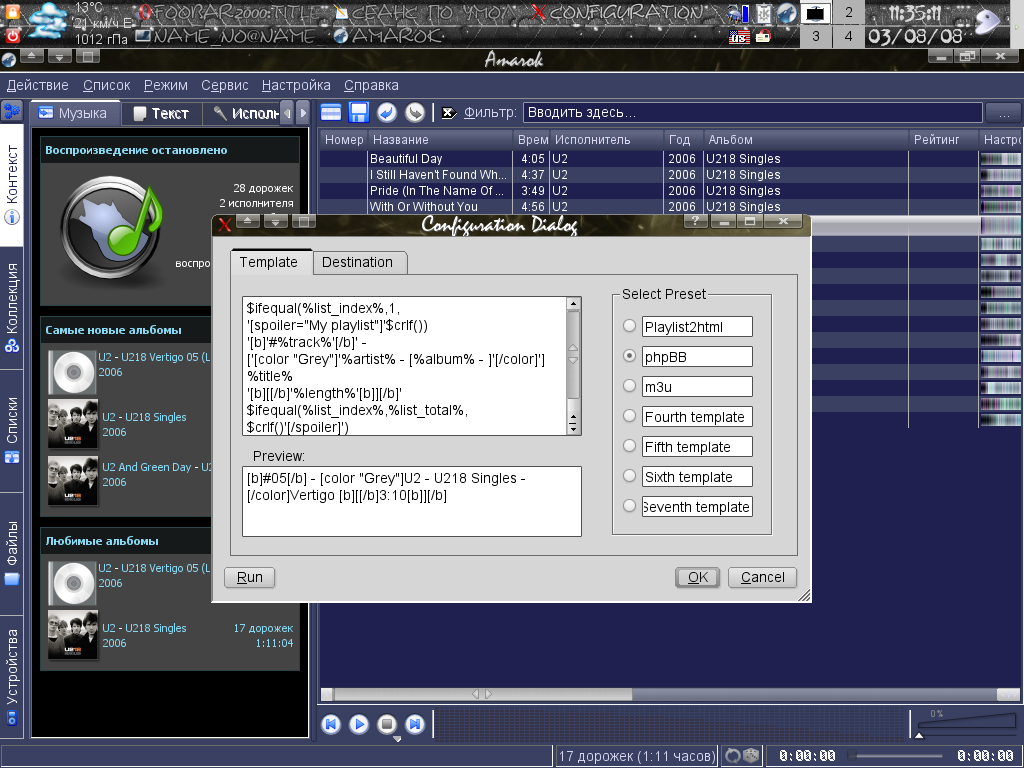Click the US flag keyboard layout indicator
Screen dimensions: 1024x768
click(739, 37)
